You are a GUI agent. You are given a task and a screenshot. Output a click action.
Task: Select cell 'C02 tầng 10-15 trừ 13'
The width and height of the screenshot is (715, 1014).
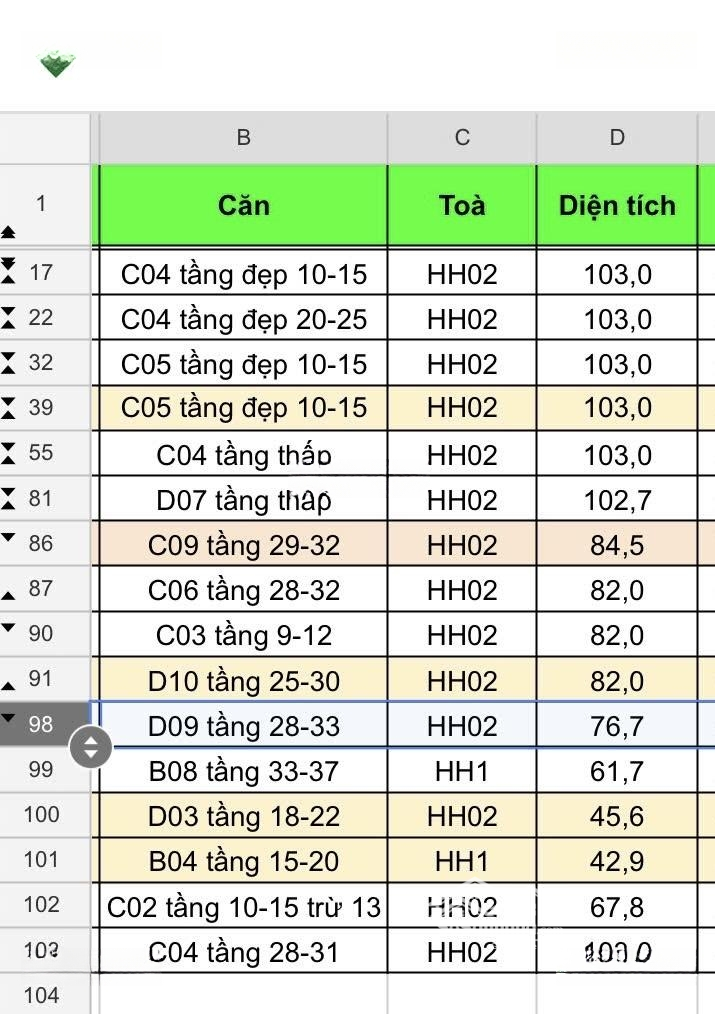pos(243,907)
